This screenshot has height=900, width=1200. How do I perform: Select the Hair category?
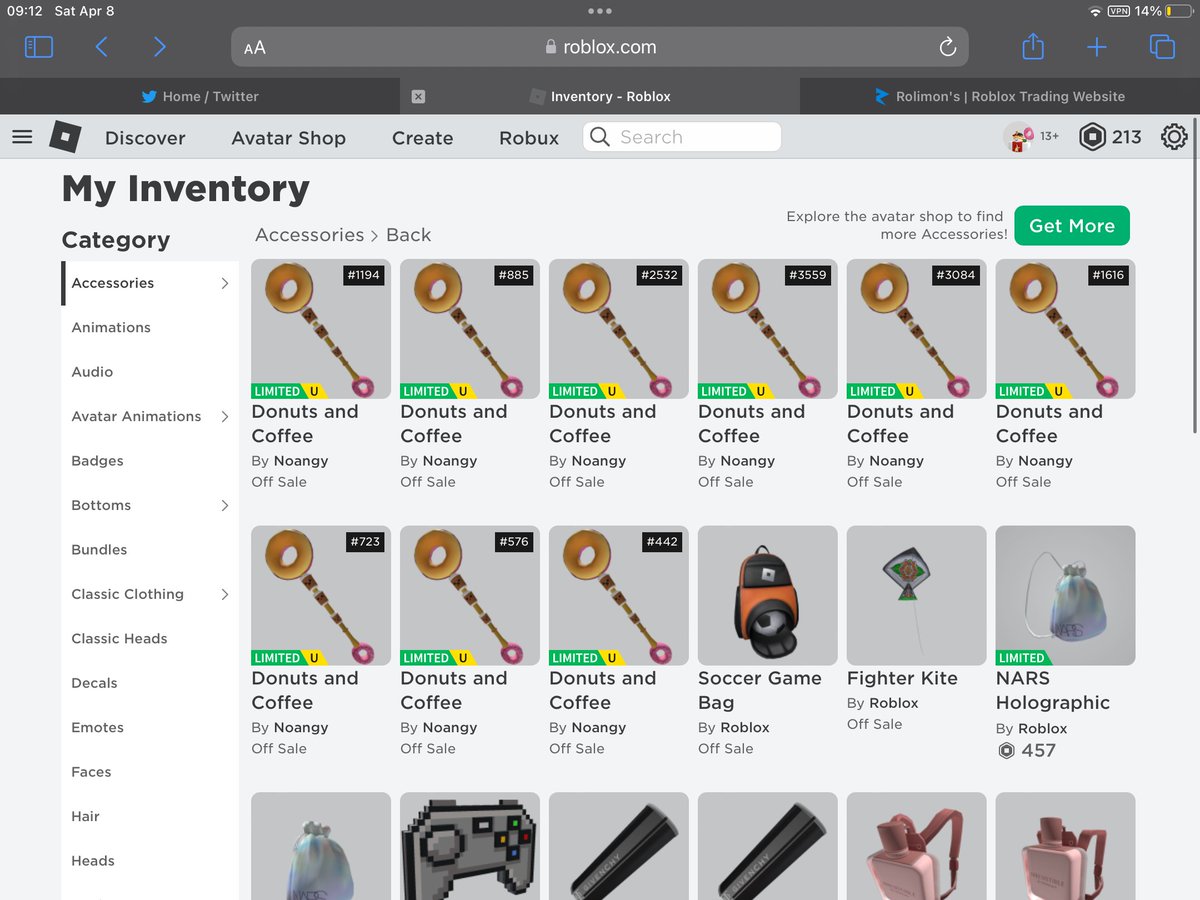(x=85, y=816)
